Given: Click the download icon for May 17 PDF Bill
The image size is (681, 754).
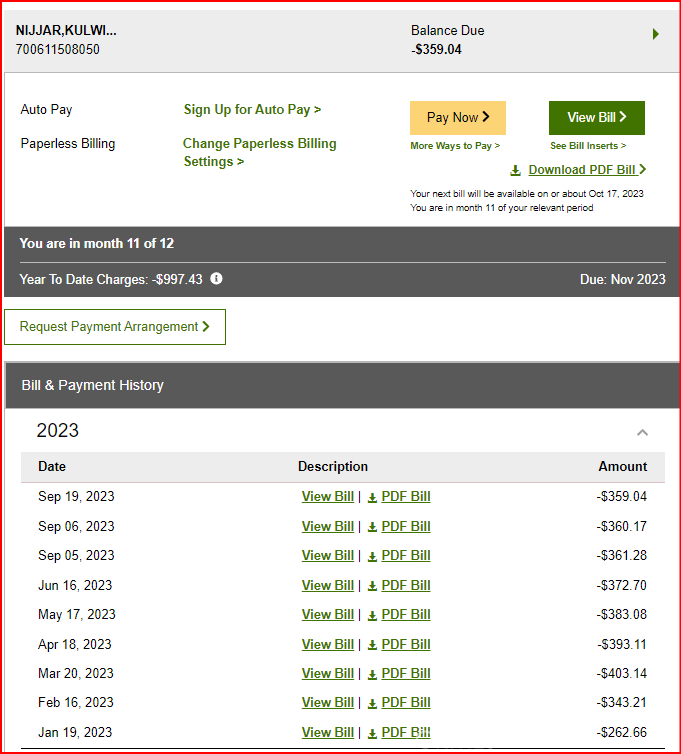Looking at the screenshot, I should [372, 615].
